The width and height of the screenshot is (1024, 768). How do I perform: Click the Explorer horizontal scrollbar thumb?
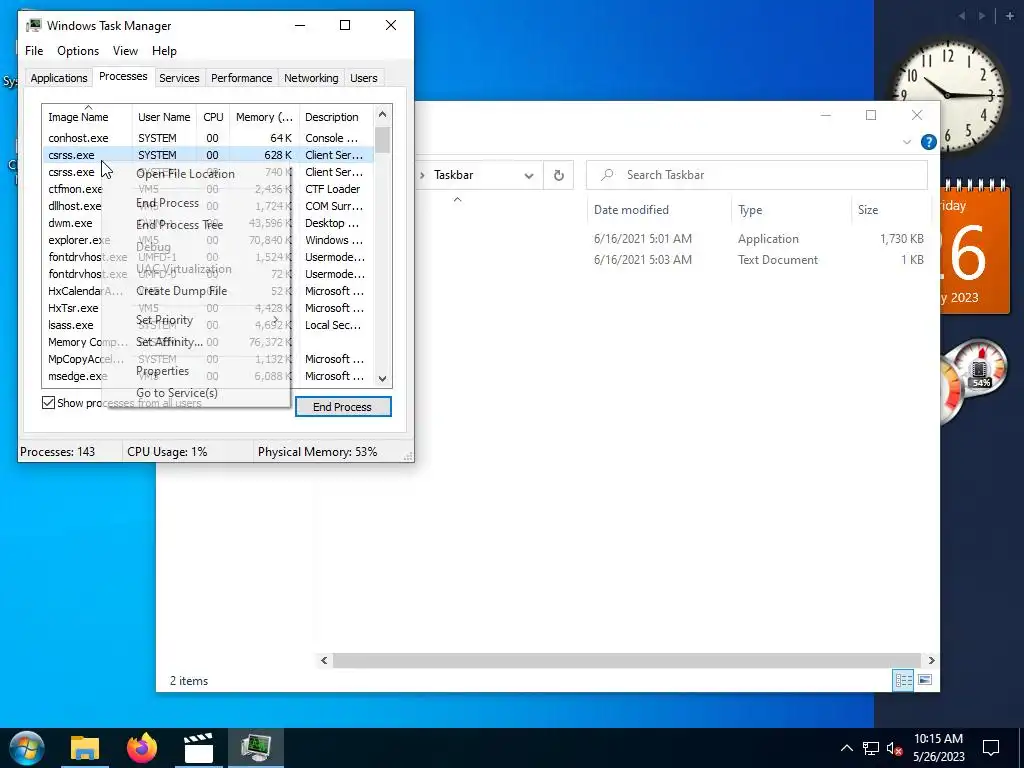(627, 660)
